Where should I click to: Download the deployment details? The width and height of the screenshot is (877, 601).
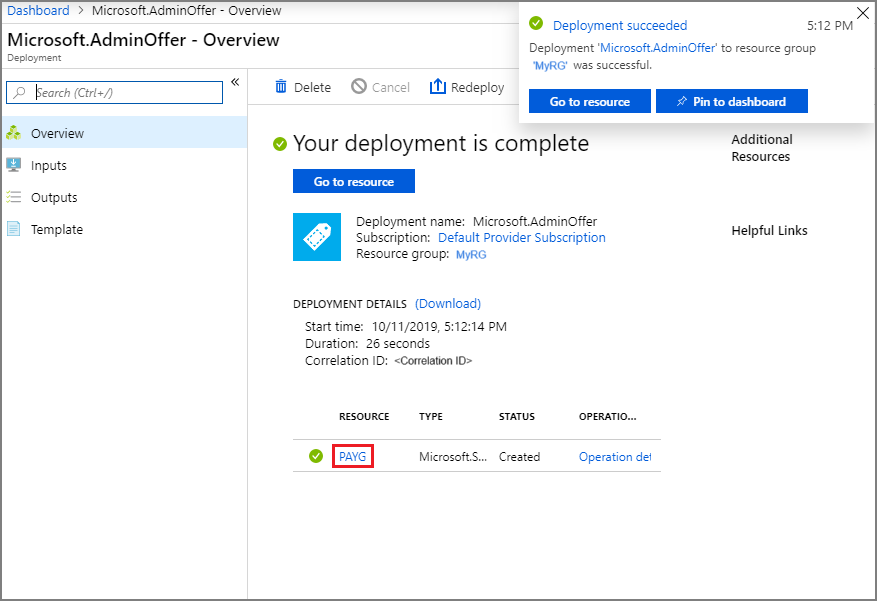click(447, 303)
